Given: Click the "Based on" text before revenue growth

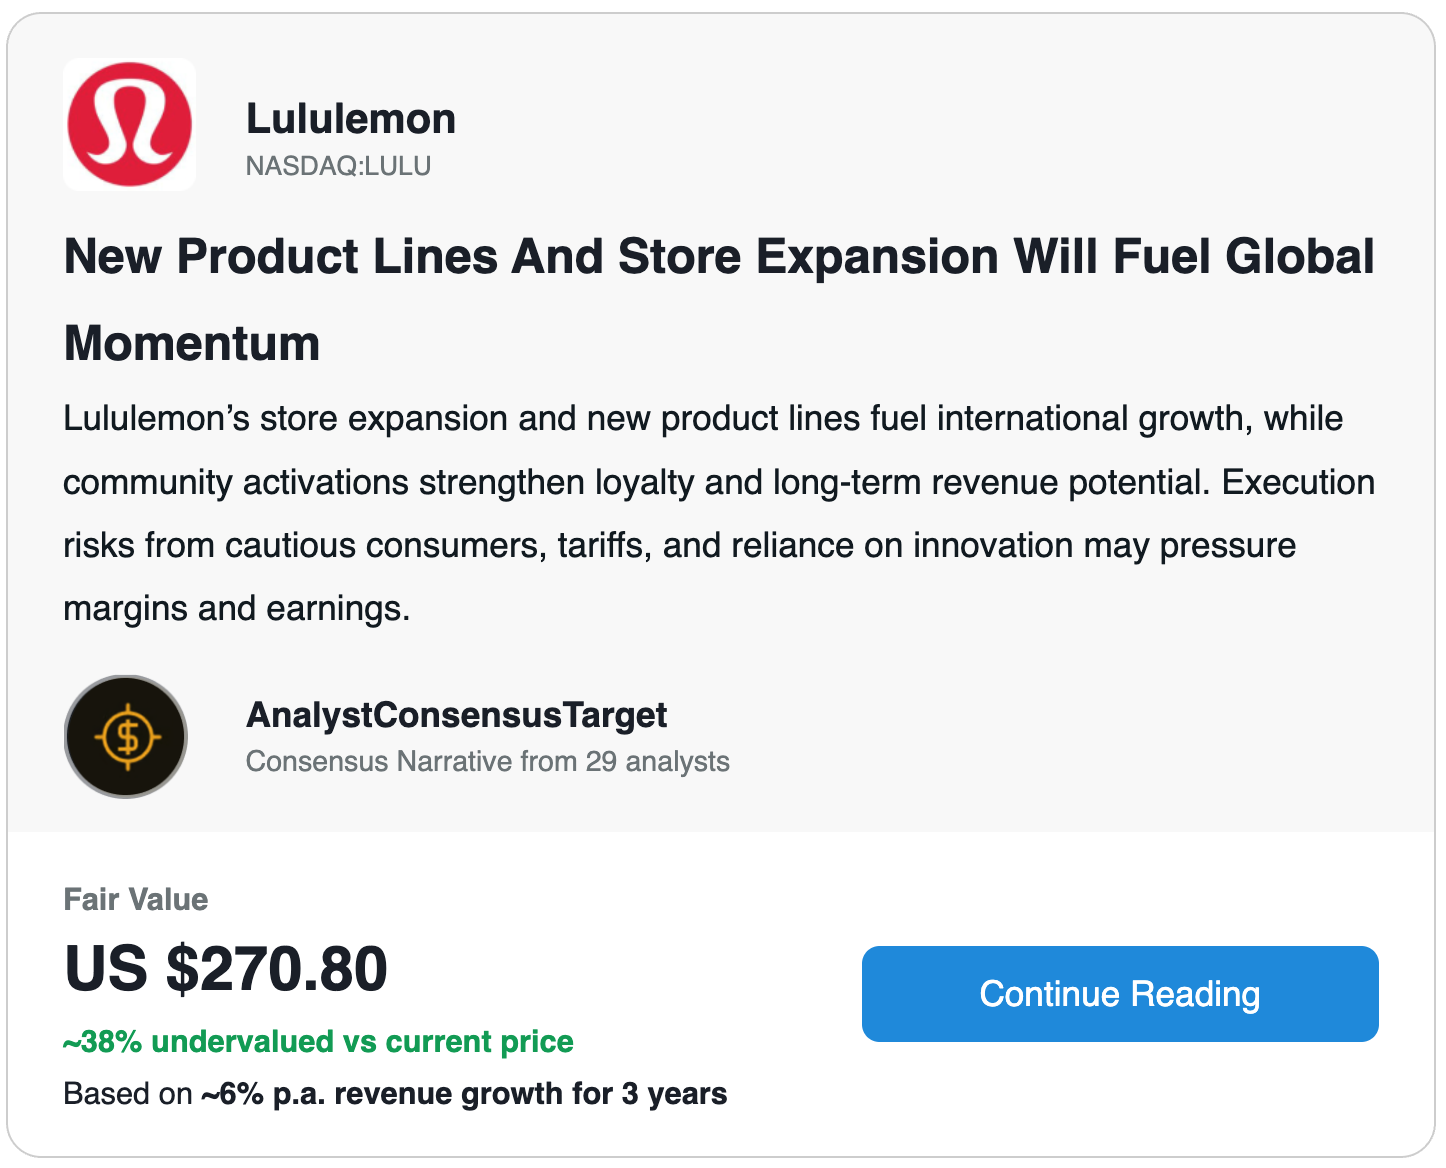Looking at the screenshot, I should (128, 1094).
